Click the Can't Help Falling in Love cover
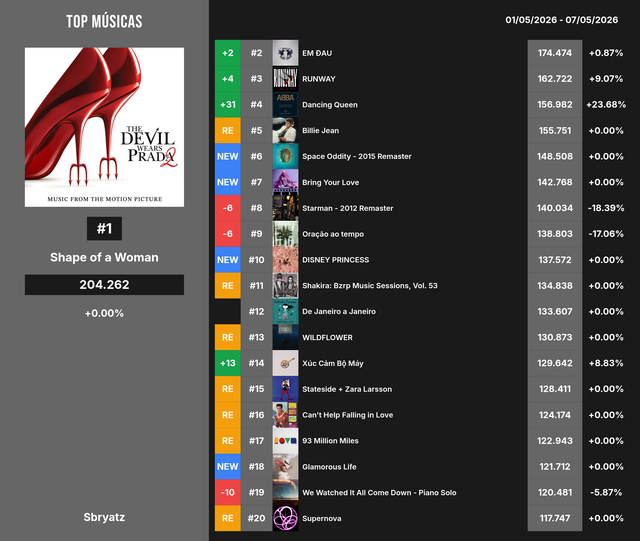Screen dimensions: 640x541 pos(285,415)
